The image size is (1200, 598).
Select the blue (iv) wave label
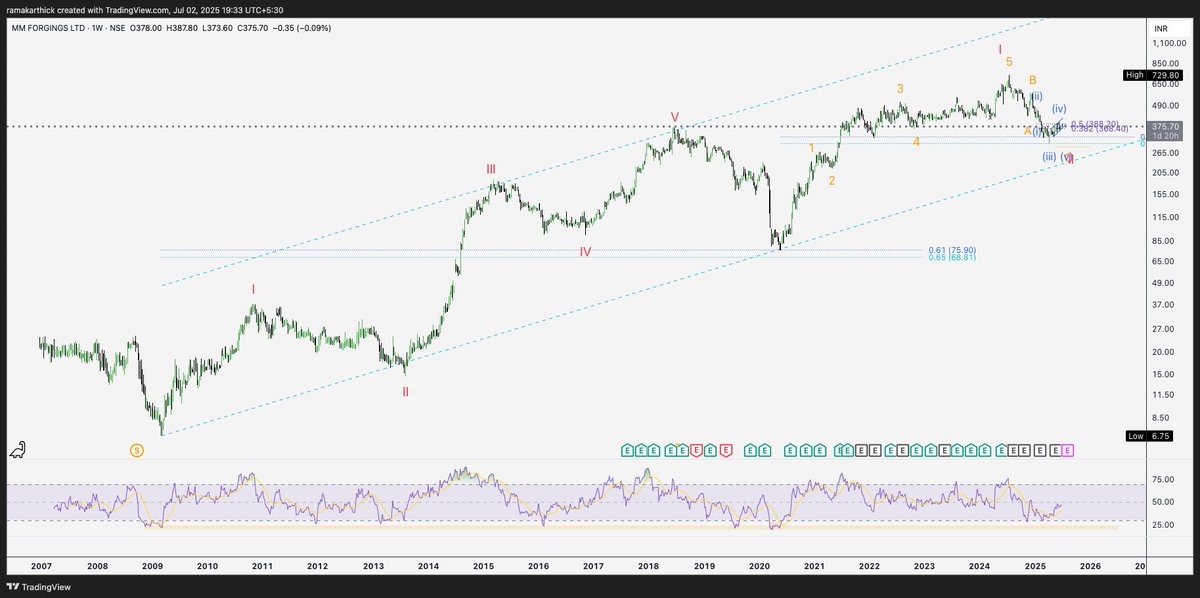coord(1059,108)
